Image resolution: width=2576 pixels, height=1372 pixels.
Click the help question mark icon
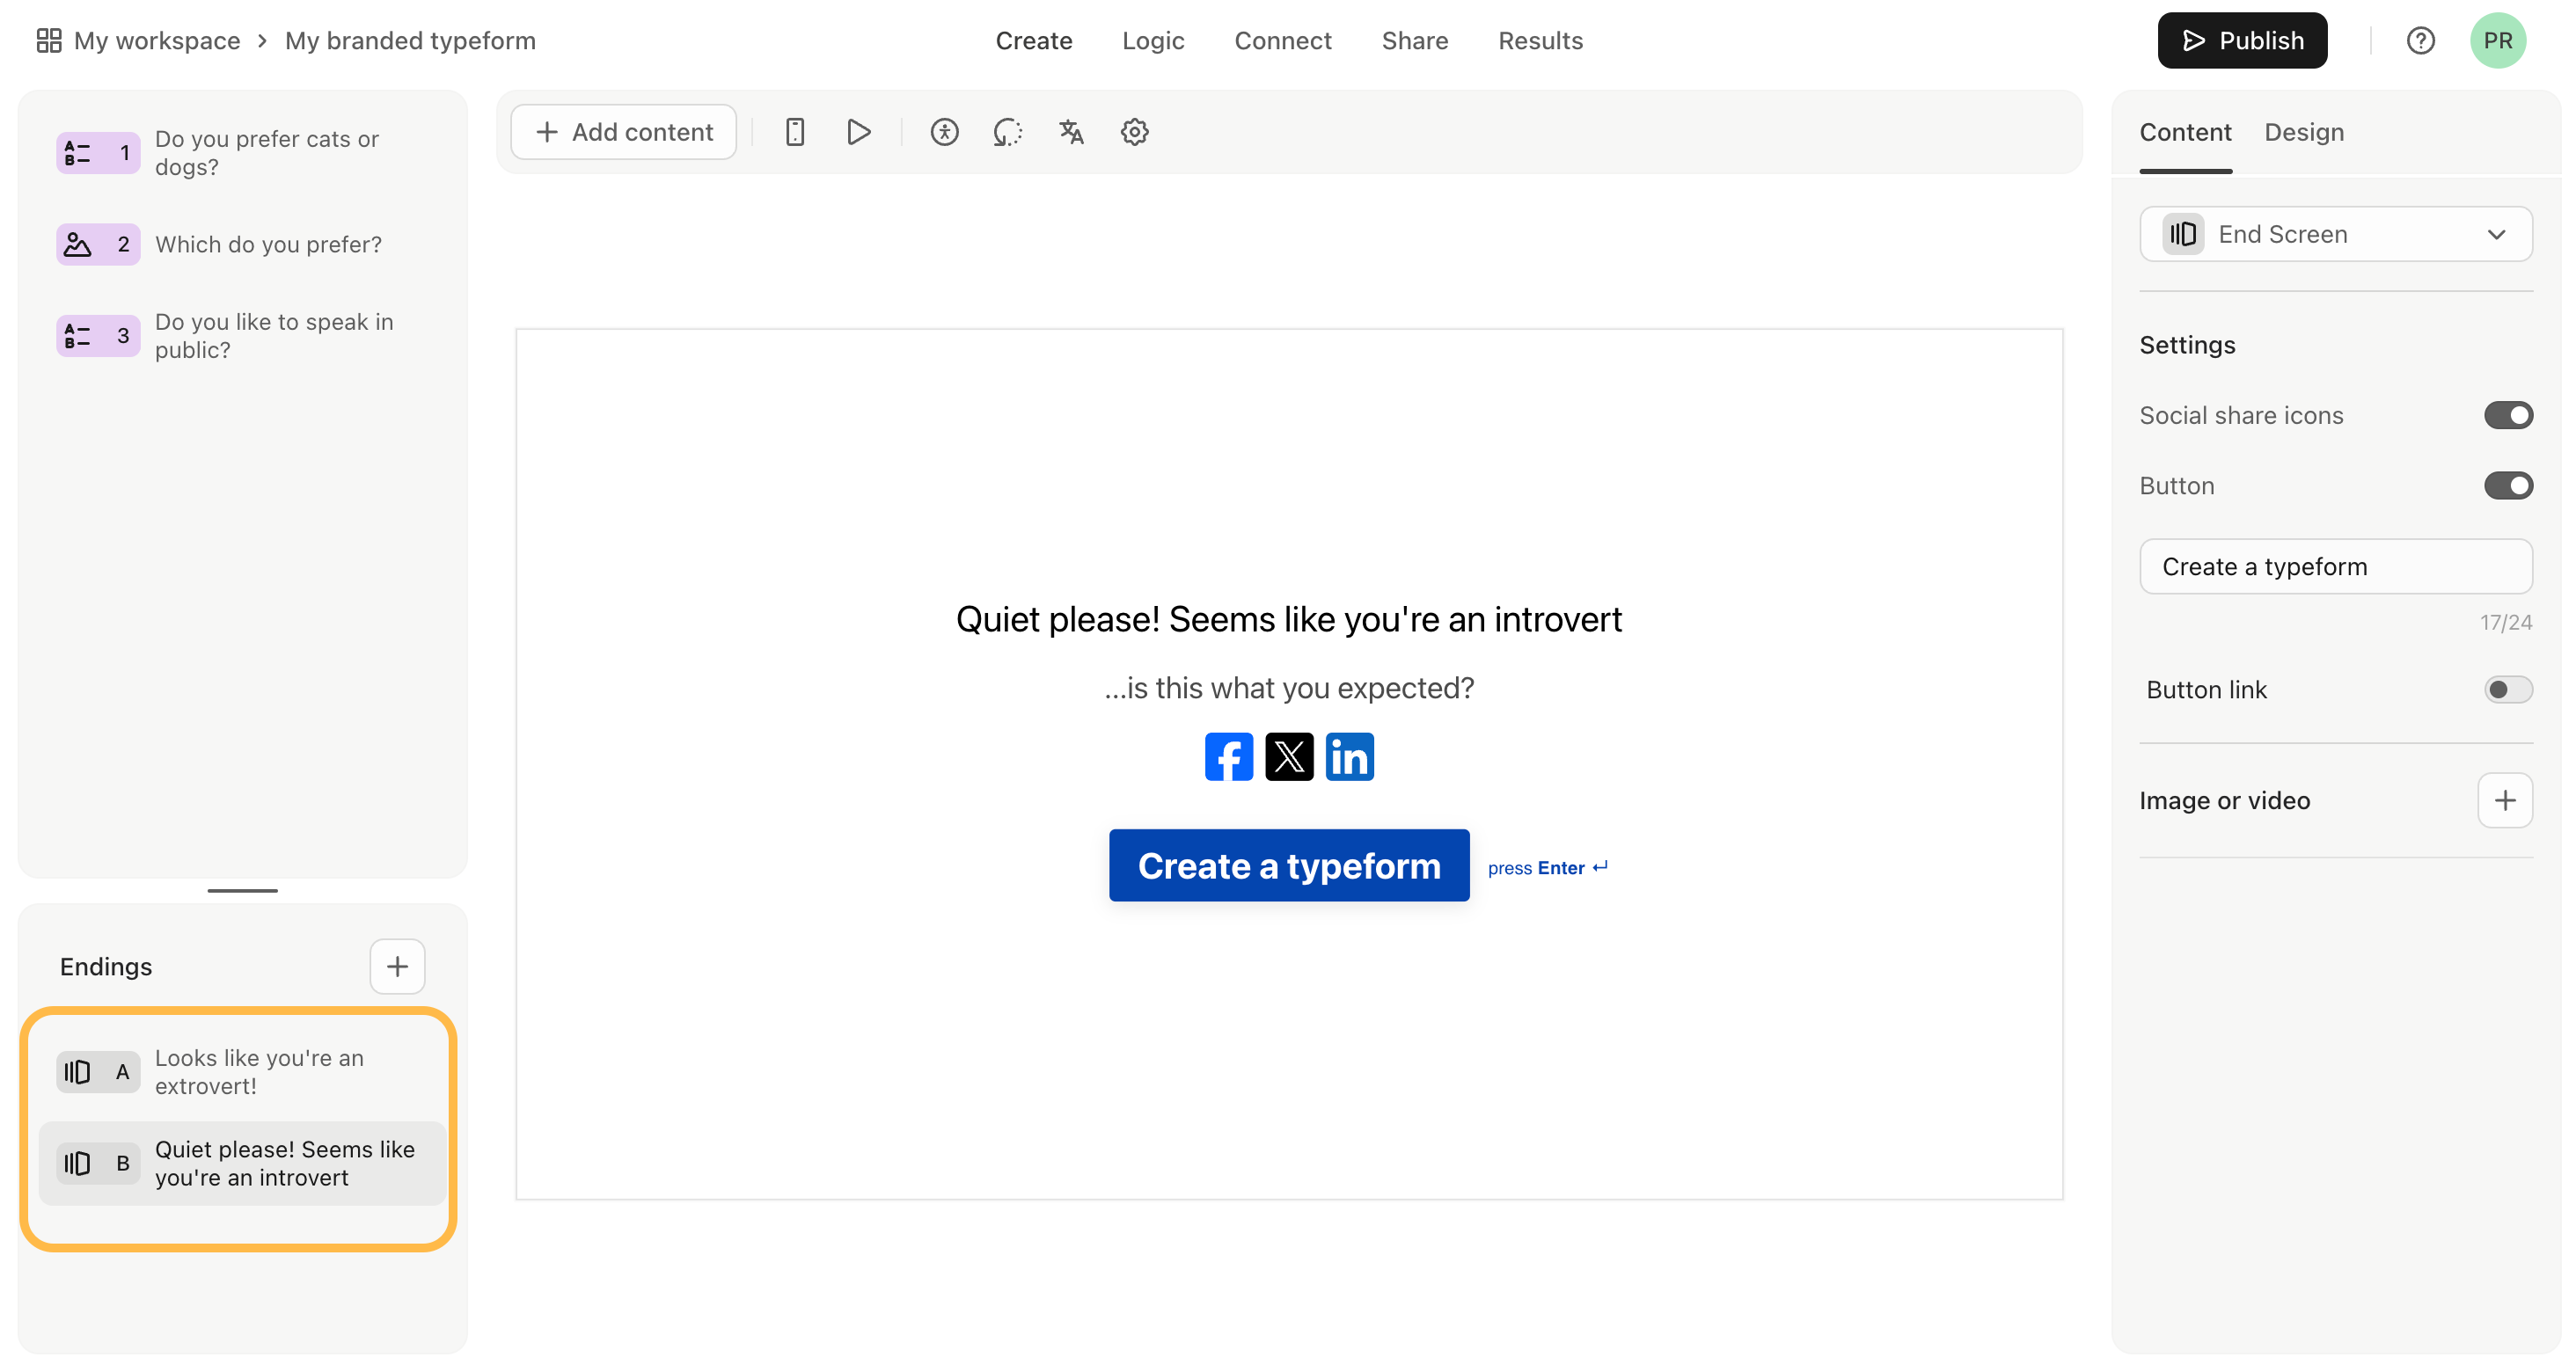coord(2420,41)
